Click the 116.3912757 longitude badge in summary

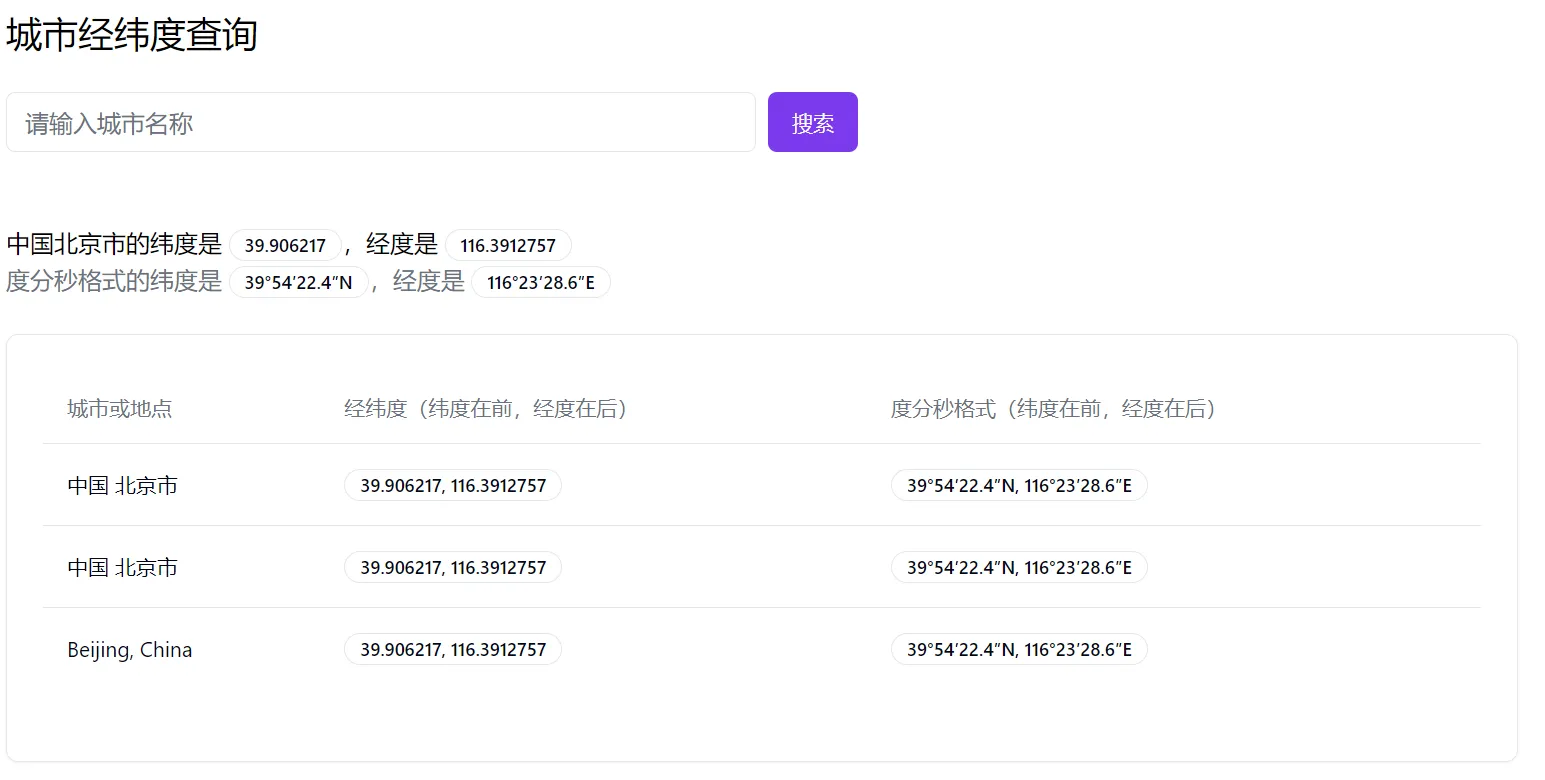(508, 246)
